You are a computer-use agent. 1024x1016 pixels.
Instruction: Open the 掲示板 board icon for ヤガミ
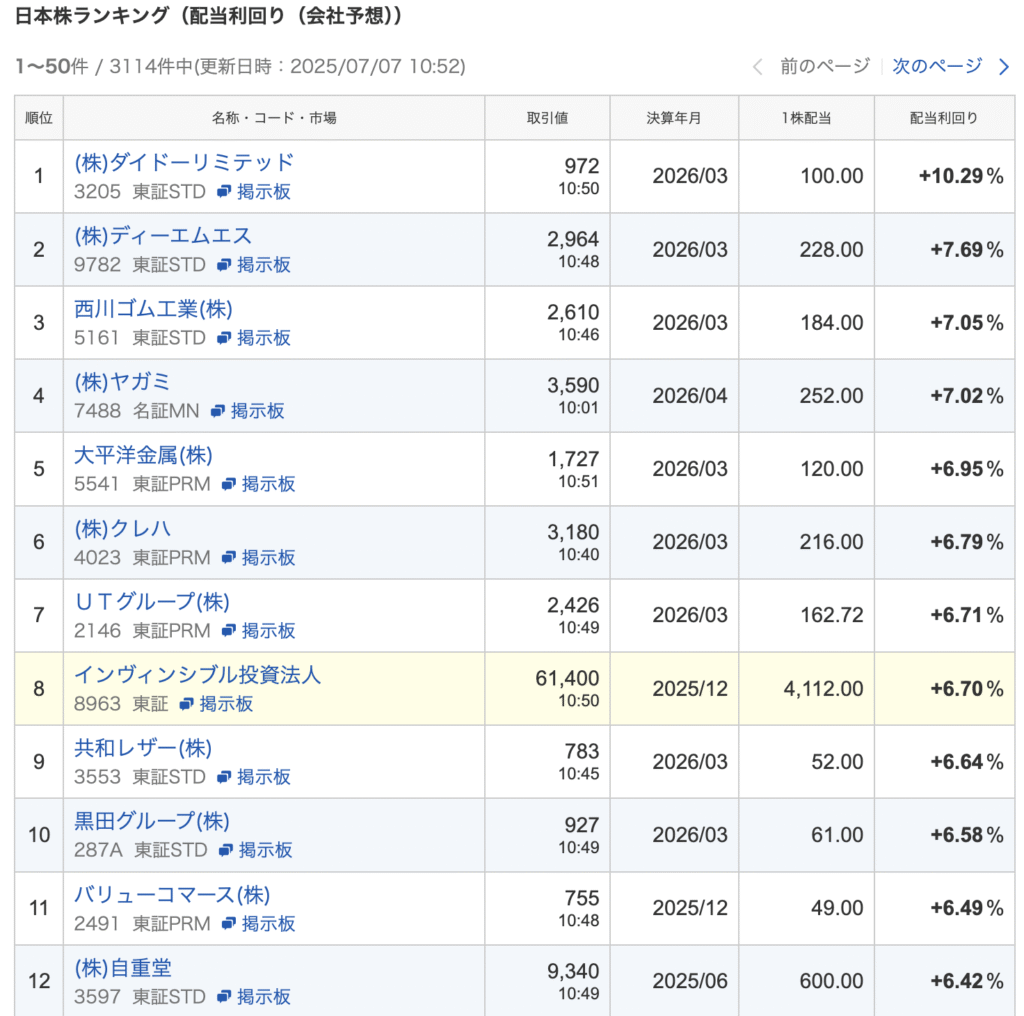[218, 411]
